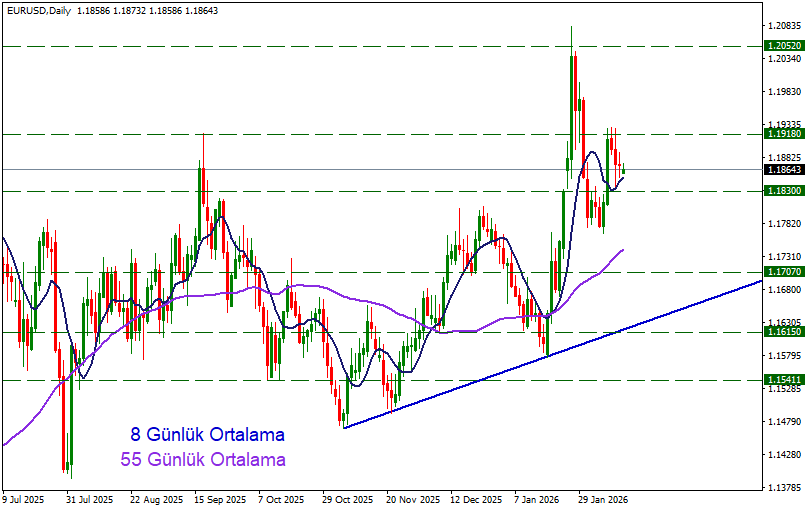
Task: Click the '55 Günlük Ortalama' legend text
Action: pyautogui.click(x=202, y=460)
